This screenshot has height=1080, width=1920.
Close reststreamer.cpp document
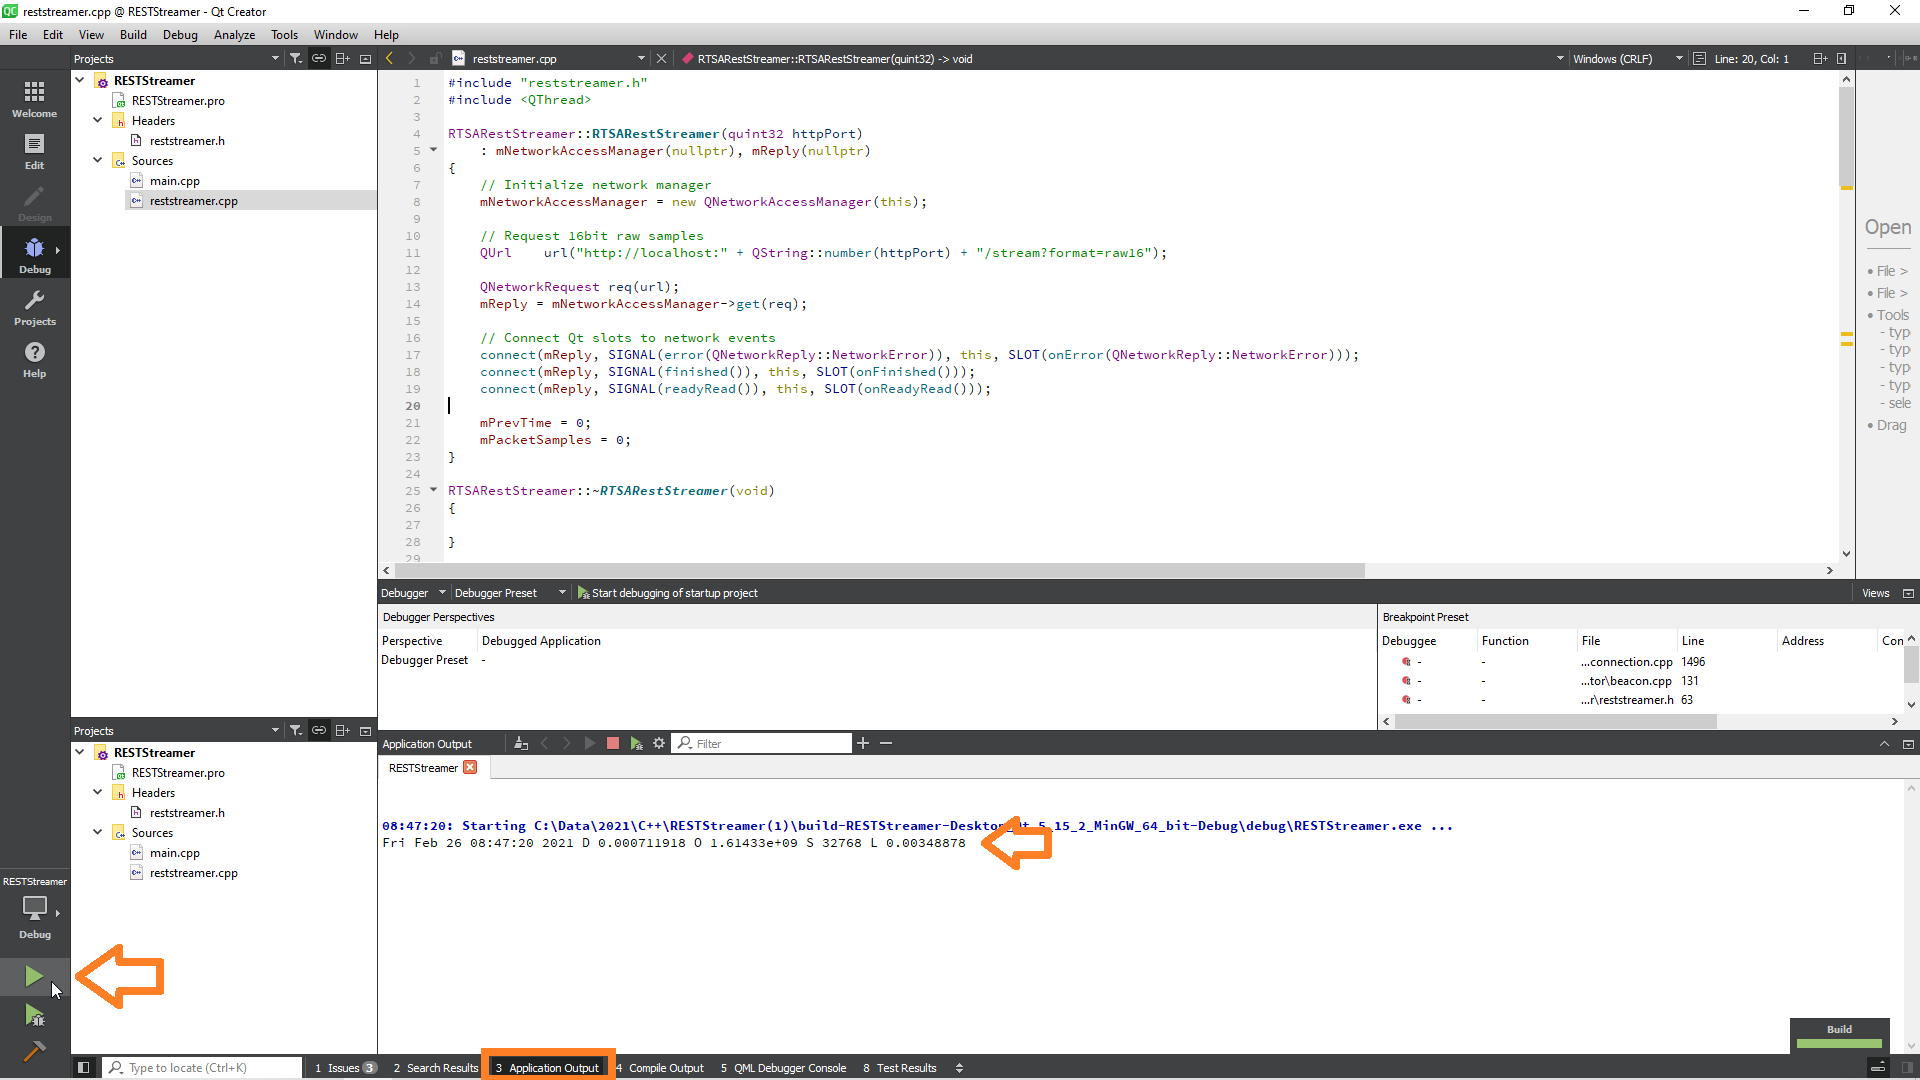[x=661, y=58]
